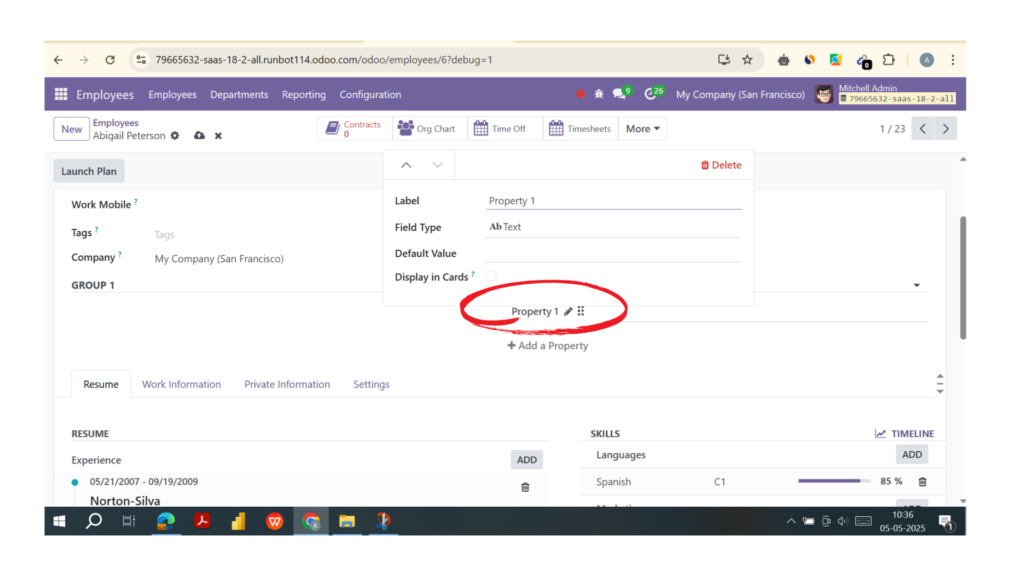This screenshot has width=1024, height=576.
Task: Open the More actions dropdown
Action: pyautogui.click(x=642, y=128)
